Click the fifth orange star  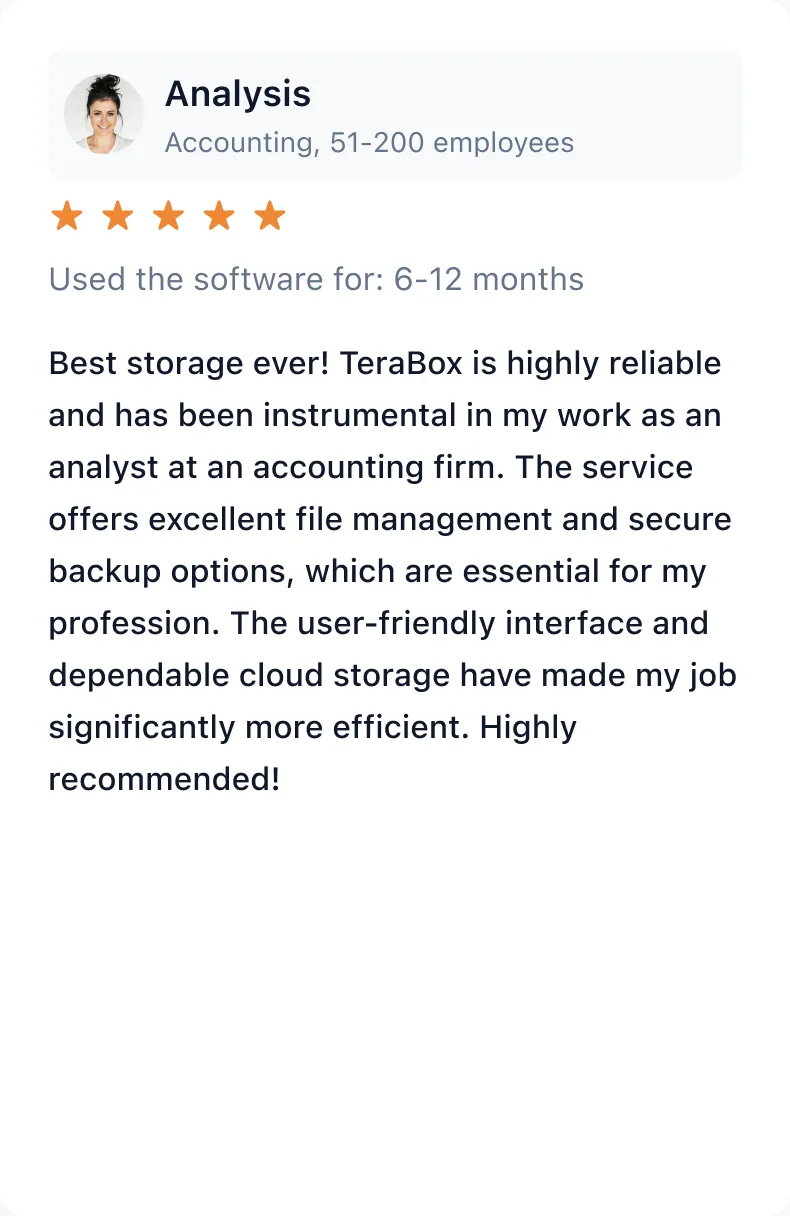tap(270, 215)
